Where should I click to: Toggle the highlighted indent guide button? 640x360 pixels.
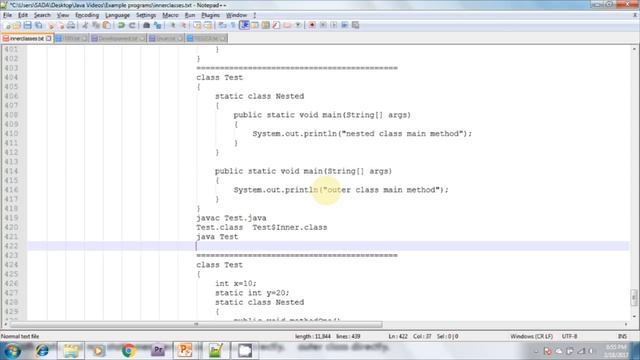click(x=244, y=25)
